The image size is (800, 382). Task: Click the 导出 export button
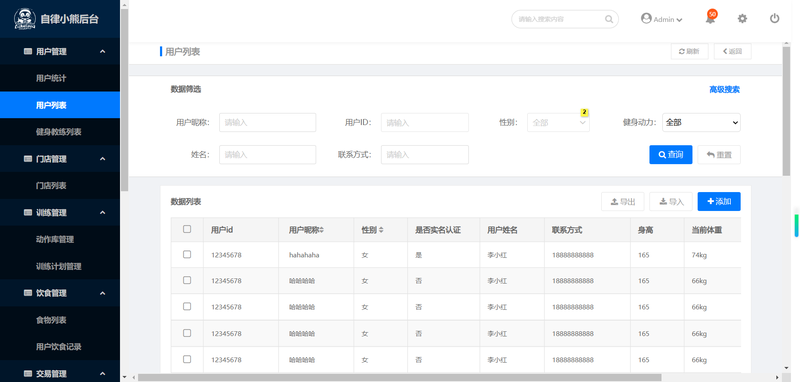pos(622,201)
